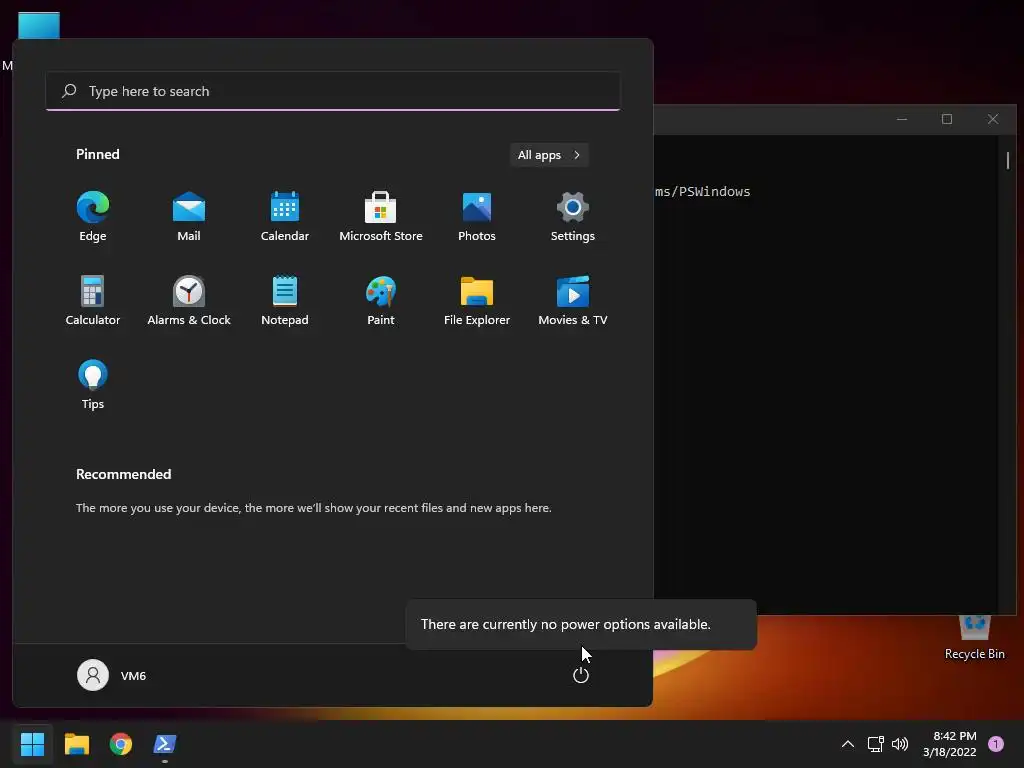This screenshot has height=768, width=1024.
Task: Open the volume control tray icon
Action: coord(900,744)
